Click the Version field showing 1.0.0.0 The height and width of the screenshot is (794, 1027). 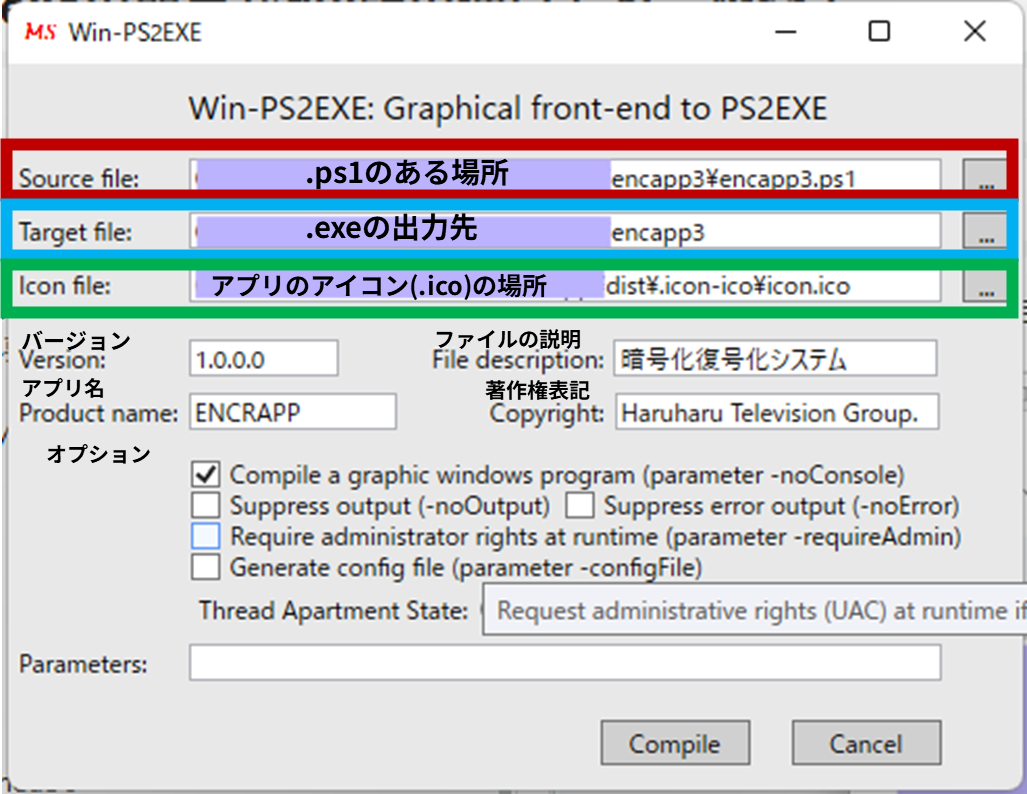[264, 358]
